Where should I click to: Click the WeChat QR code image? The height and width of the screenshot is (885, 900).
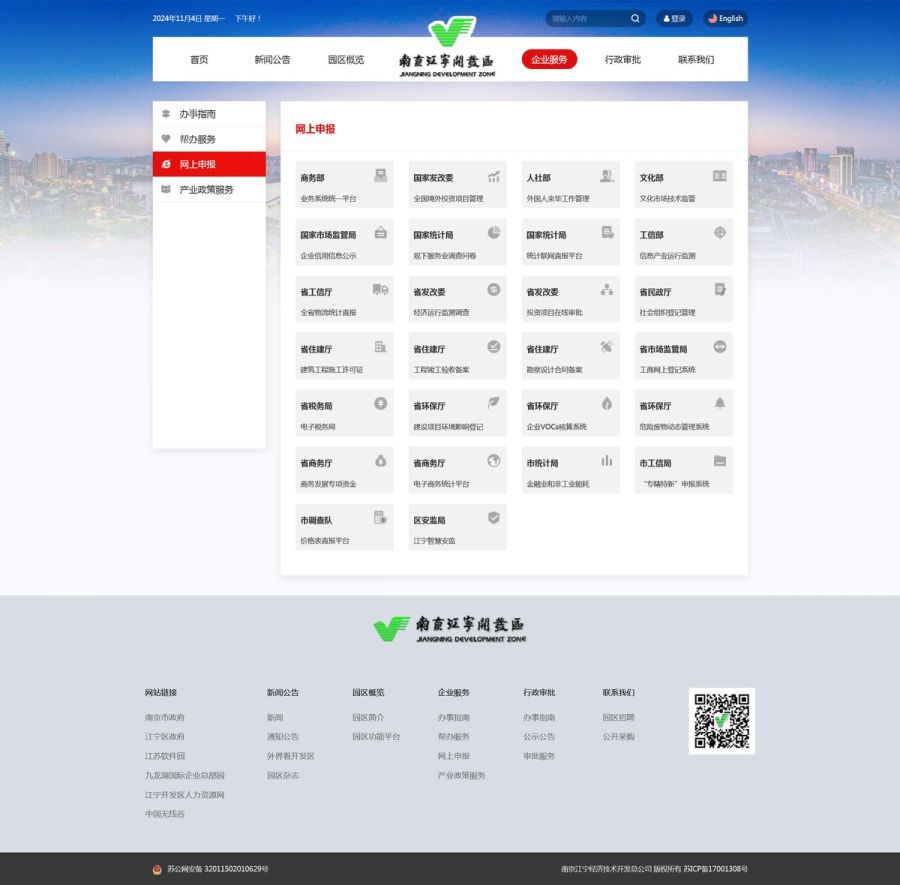(x=722, y=721)
